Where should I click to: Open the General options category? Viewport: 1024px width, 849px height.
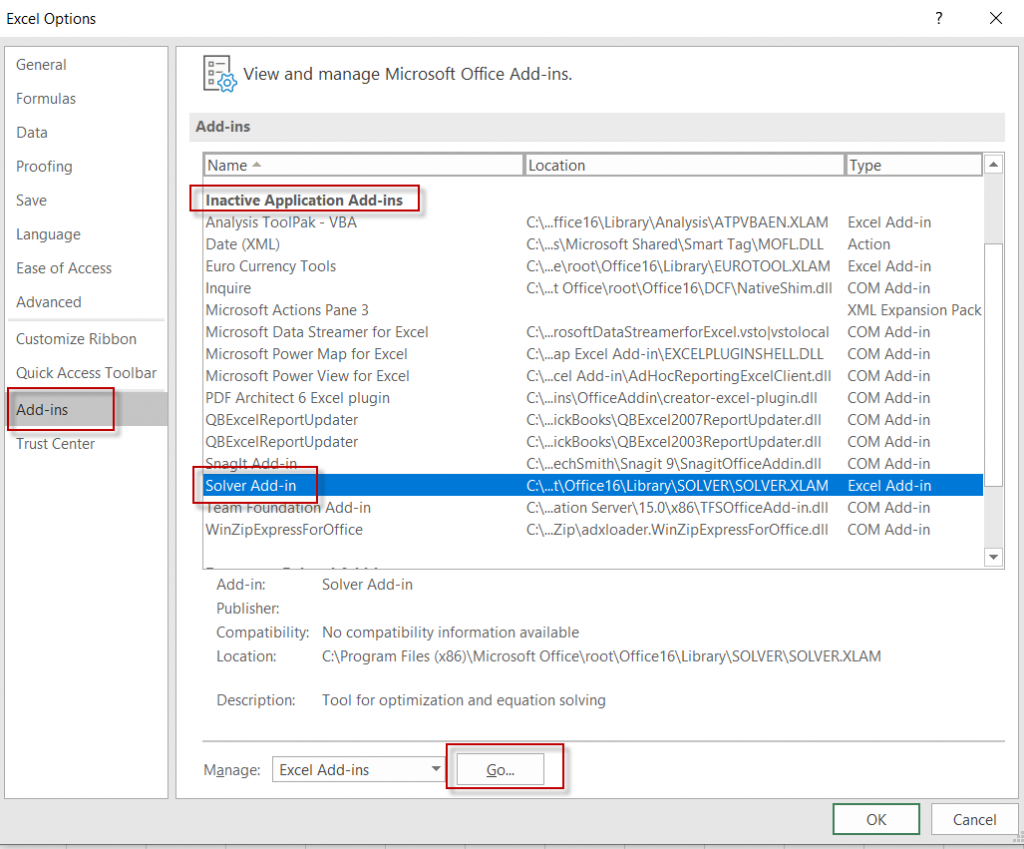click(x=41, y=65)
